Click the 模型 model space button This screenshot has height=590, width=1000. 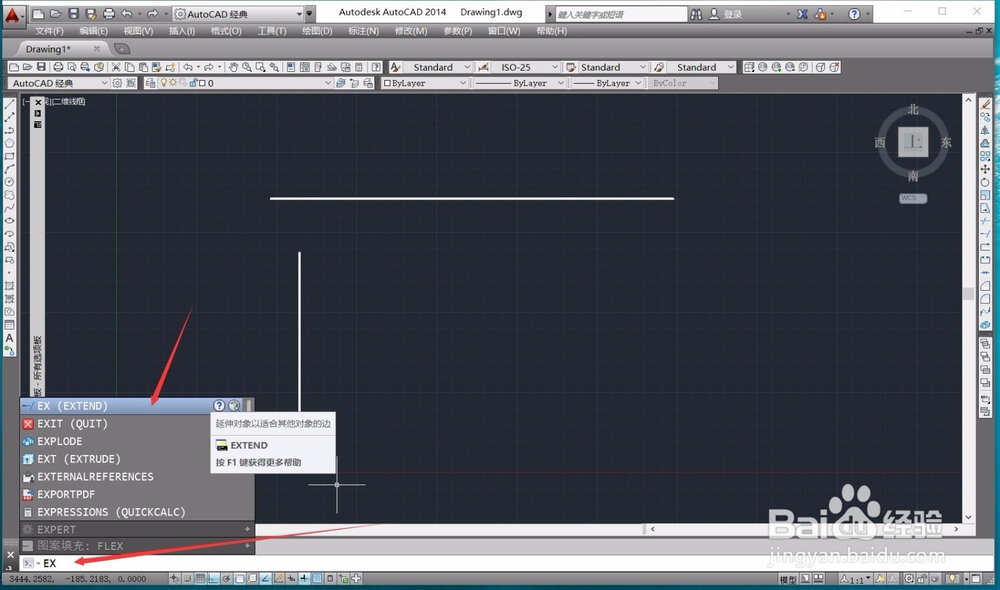click(788, 579)
